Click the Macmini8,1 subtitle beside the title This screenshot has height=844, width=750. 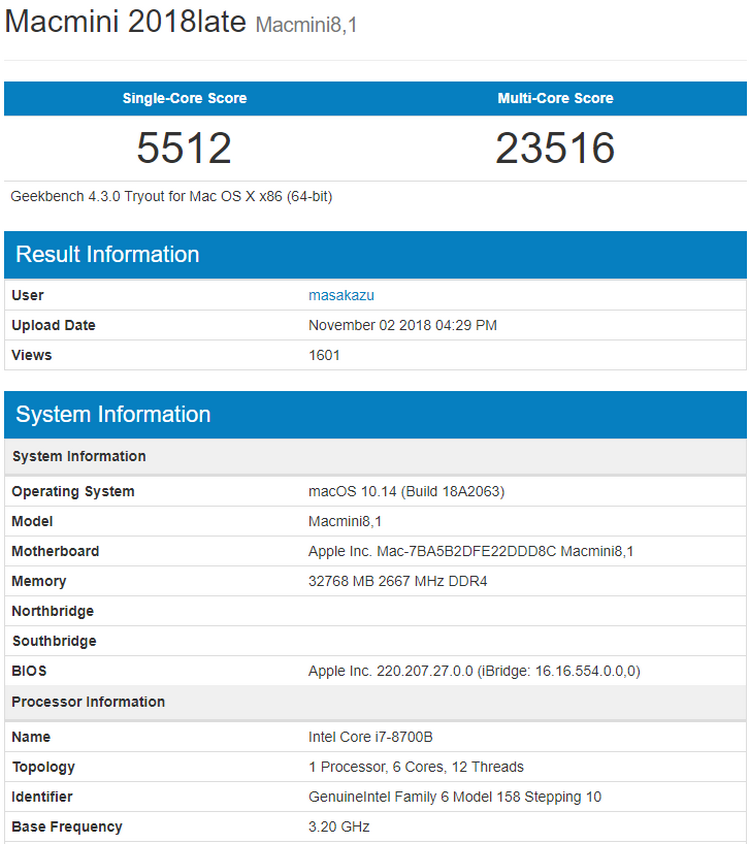(x=306, y=25)
